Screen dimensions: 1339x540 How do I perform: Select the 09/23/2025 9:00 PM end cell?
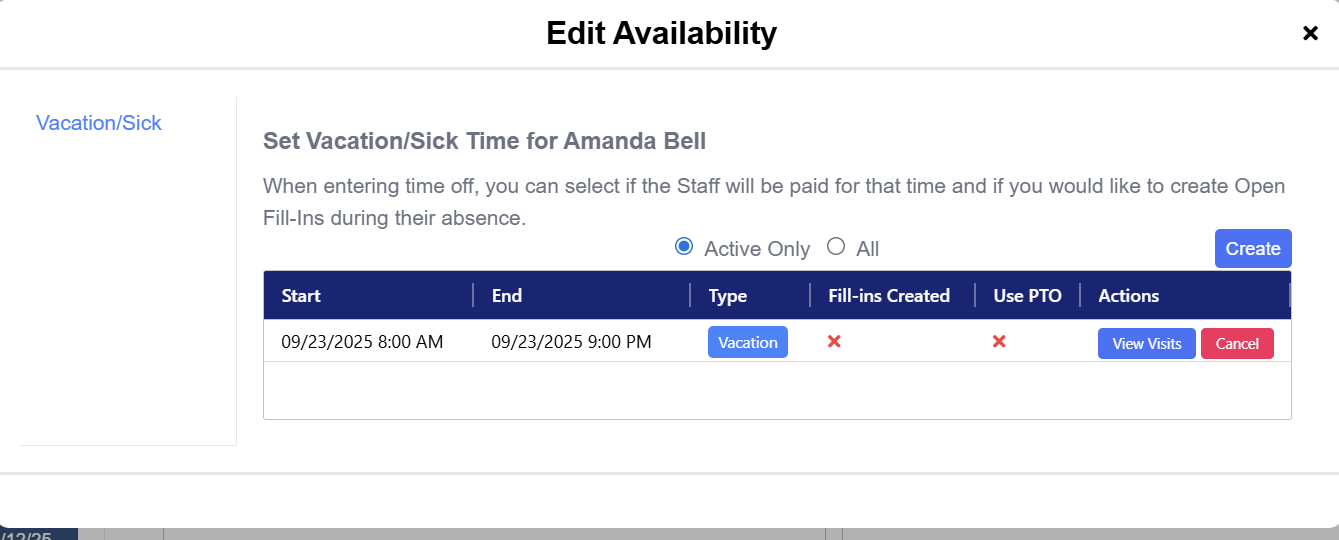tap(571, 342)
